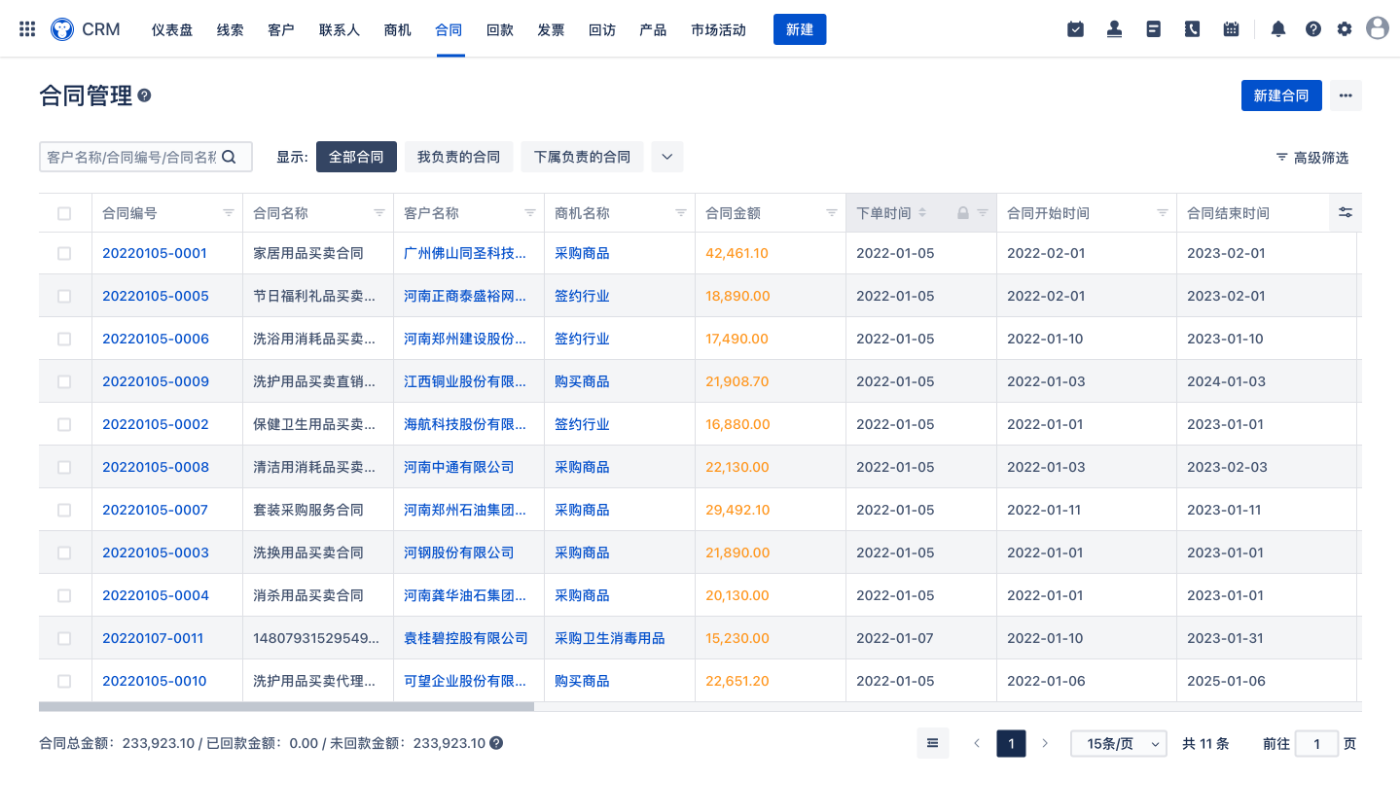Click filter icon in 合同金额 column
The height and width of the screenshot is (786, 1400).
click(x=831, y=213)
